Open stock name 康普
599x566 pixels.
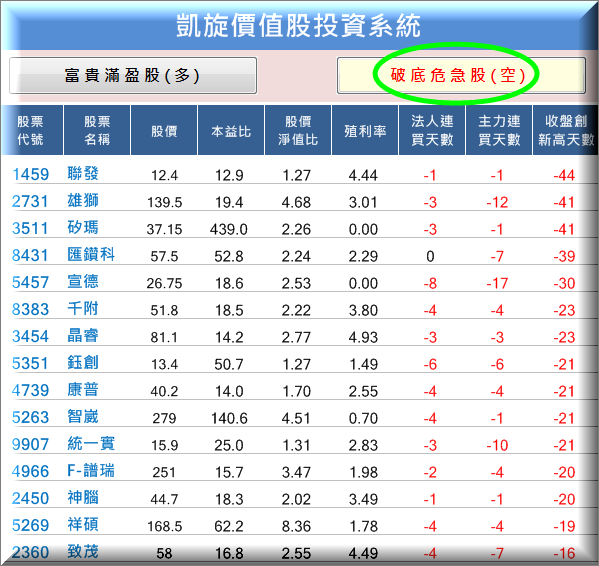[83, 389]
